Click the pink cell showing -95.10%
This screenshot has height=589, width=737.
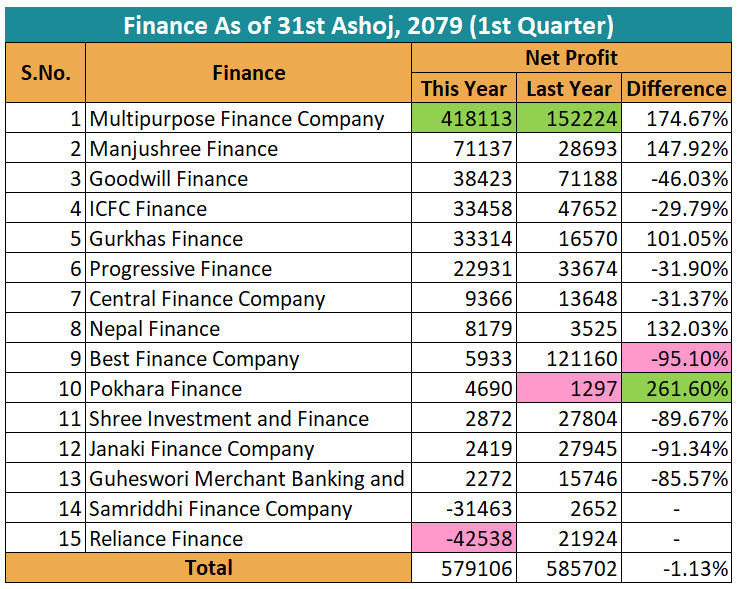[676, 359]
